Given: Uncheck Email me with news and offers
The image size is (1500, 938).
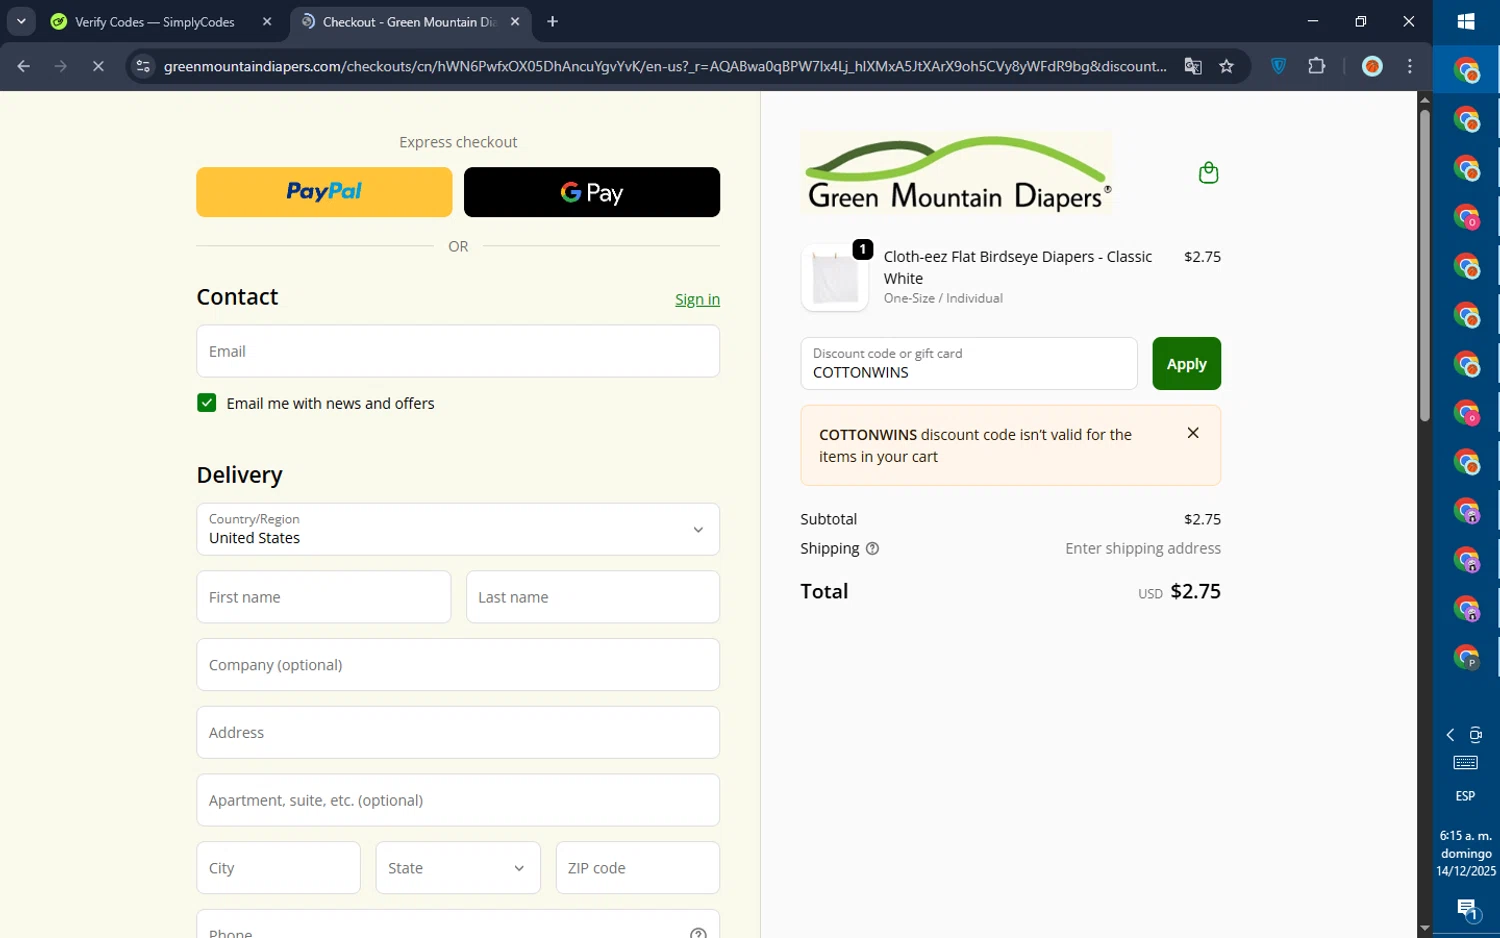Looking at the screenshot, I should (207, 403).
